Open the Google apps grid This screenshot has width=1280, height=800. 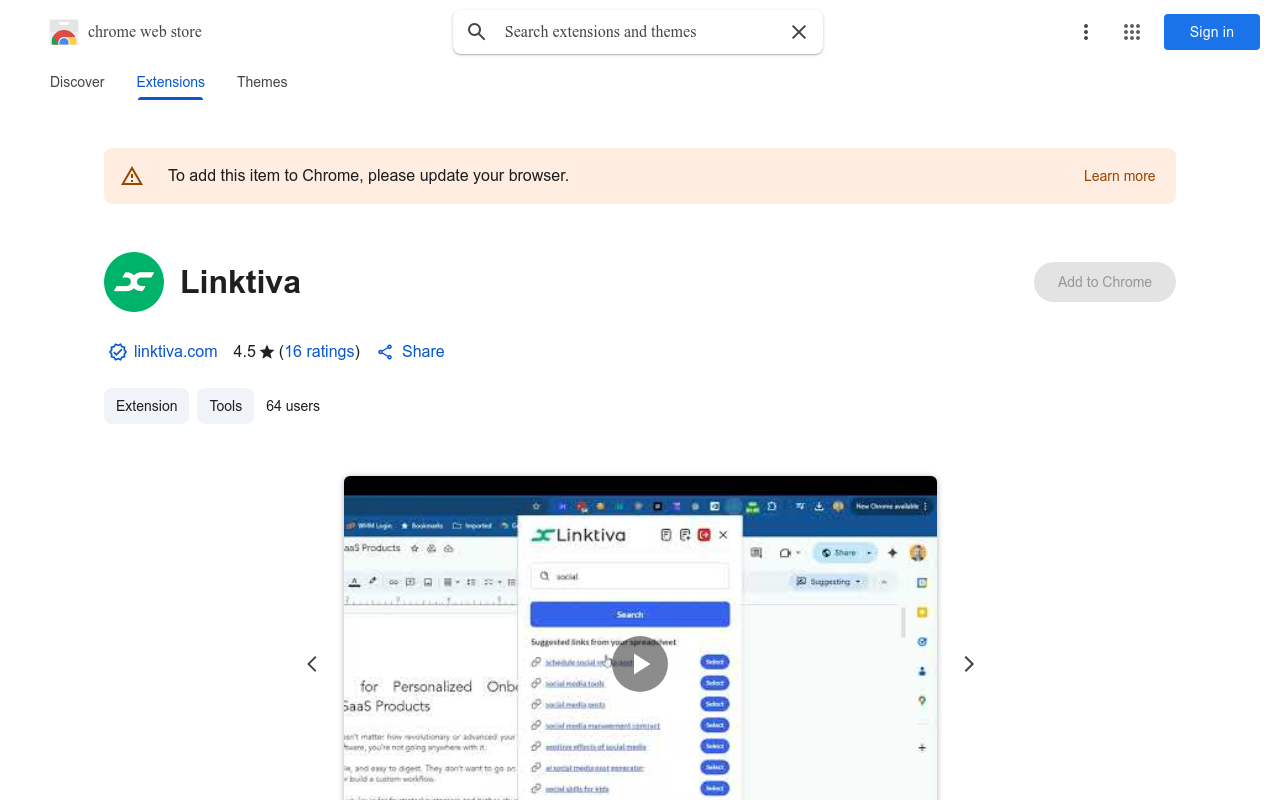click(1132, 32)
